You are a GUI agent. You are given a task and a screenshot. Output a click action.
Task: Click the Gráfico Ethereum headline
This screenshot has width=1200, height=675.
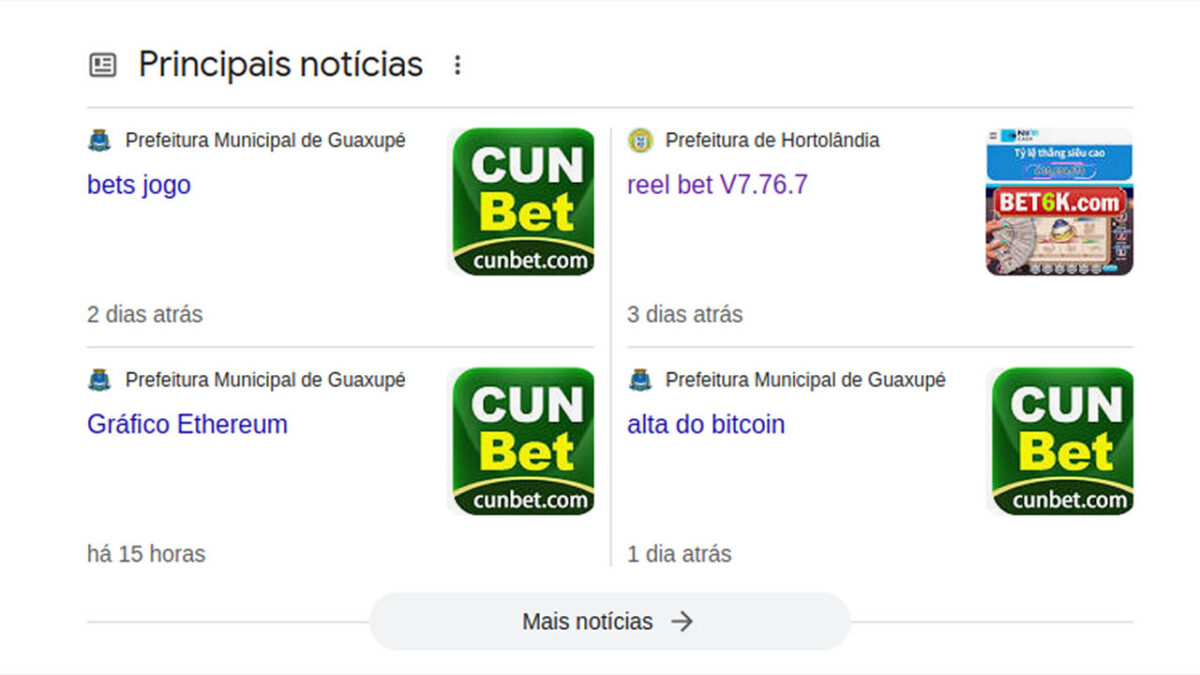187,424
